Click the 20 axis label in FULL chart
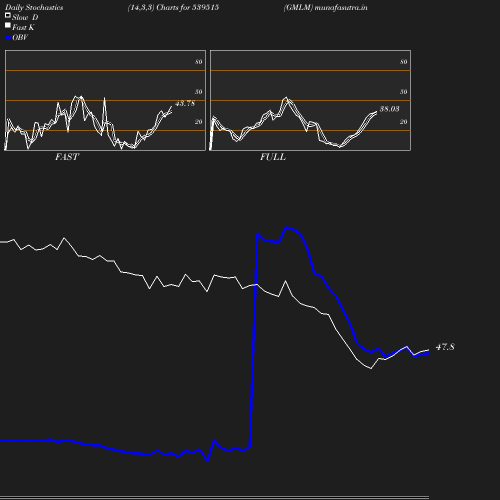 coord(404,122)
